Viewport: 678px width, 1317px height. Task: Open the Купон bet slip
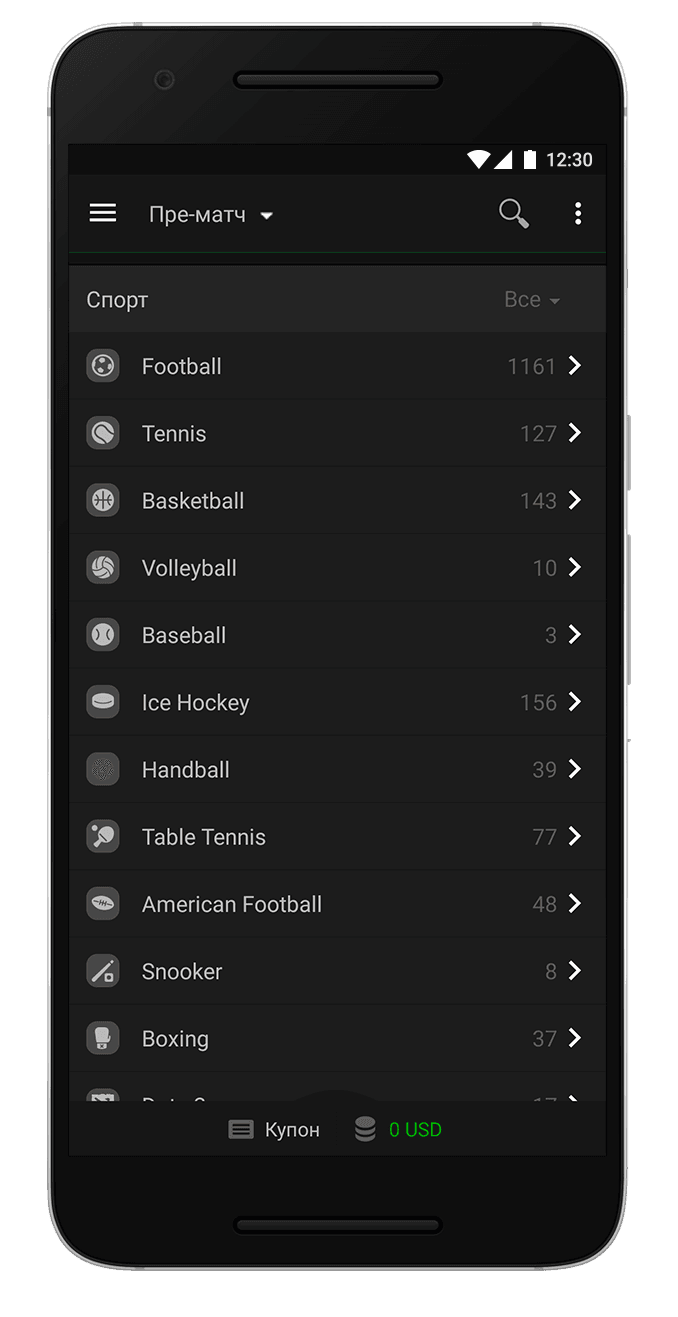(x=275, y=1130)
